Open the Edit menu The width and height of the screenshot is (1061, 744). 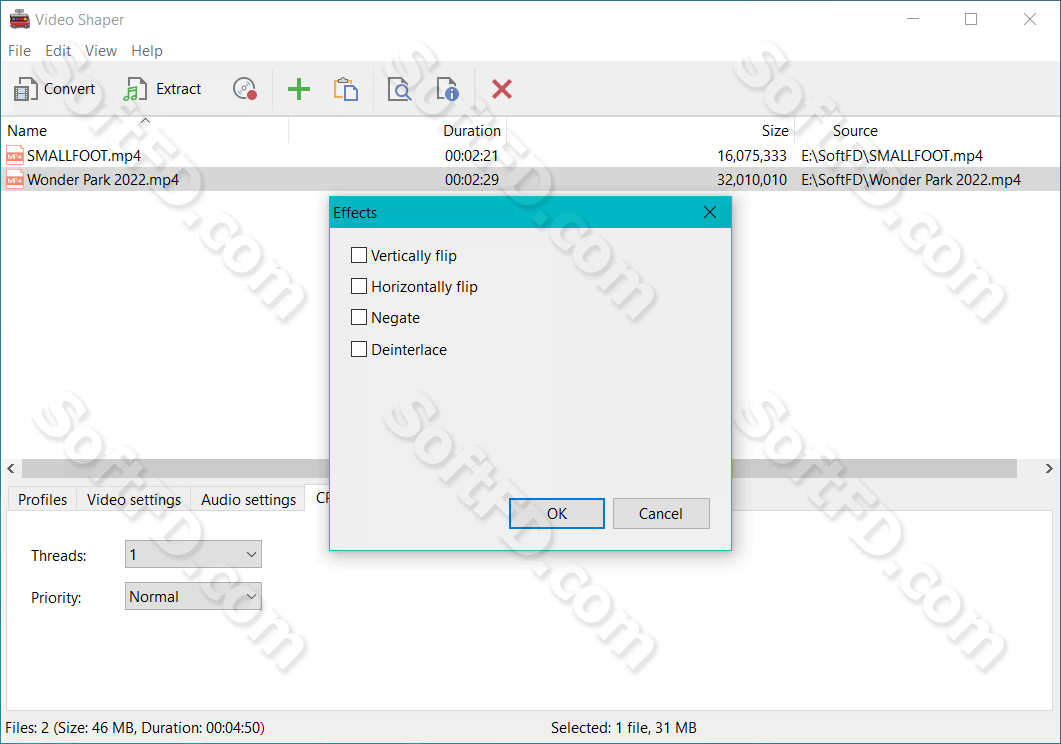coord(58,51)
